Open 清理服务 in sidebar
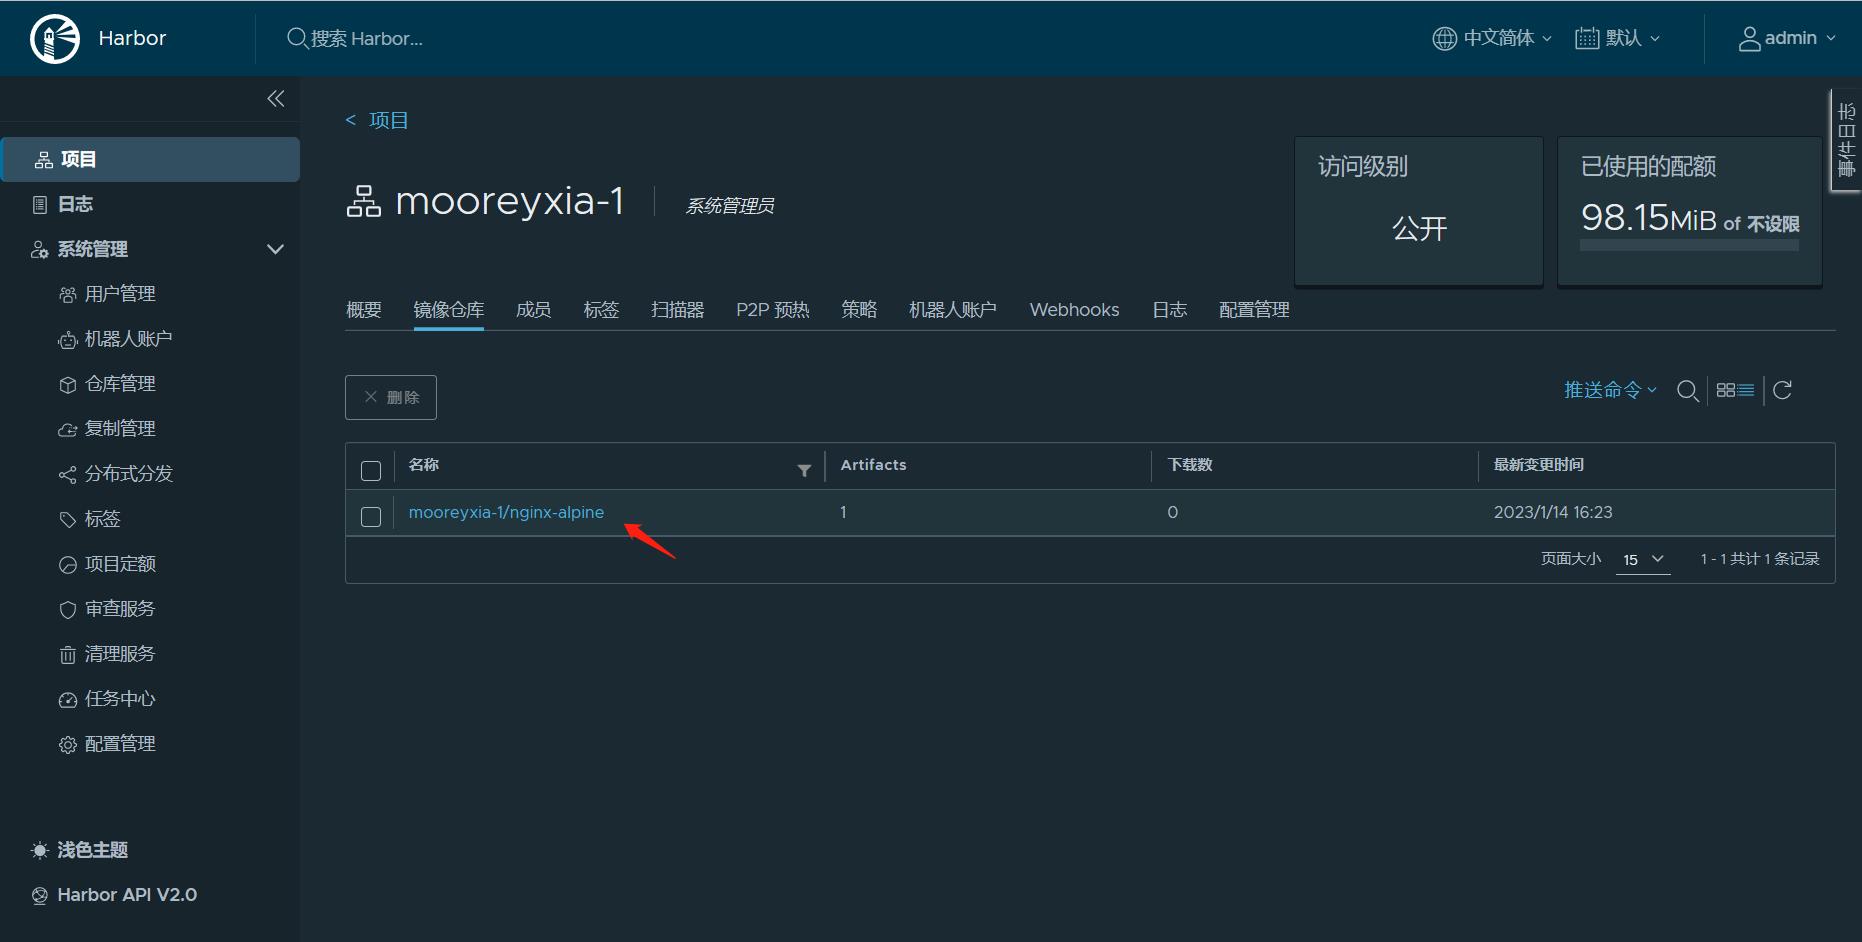Viewport: 1862px width, 942px height. click(120, 654)
